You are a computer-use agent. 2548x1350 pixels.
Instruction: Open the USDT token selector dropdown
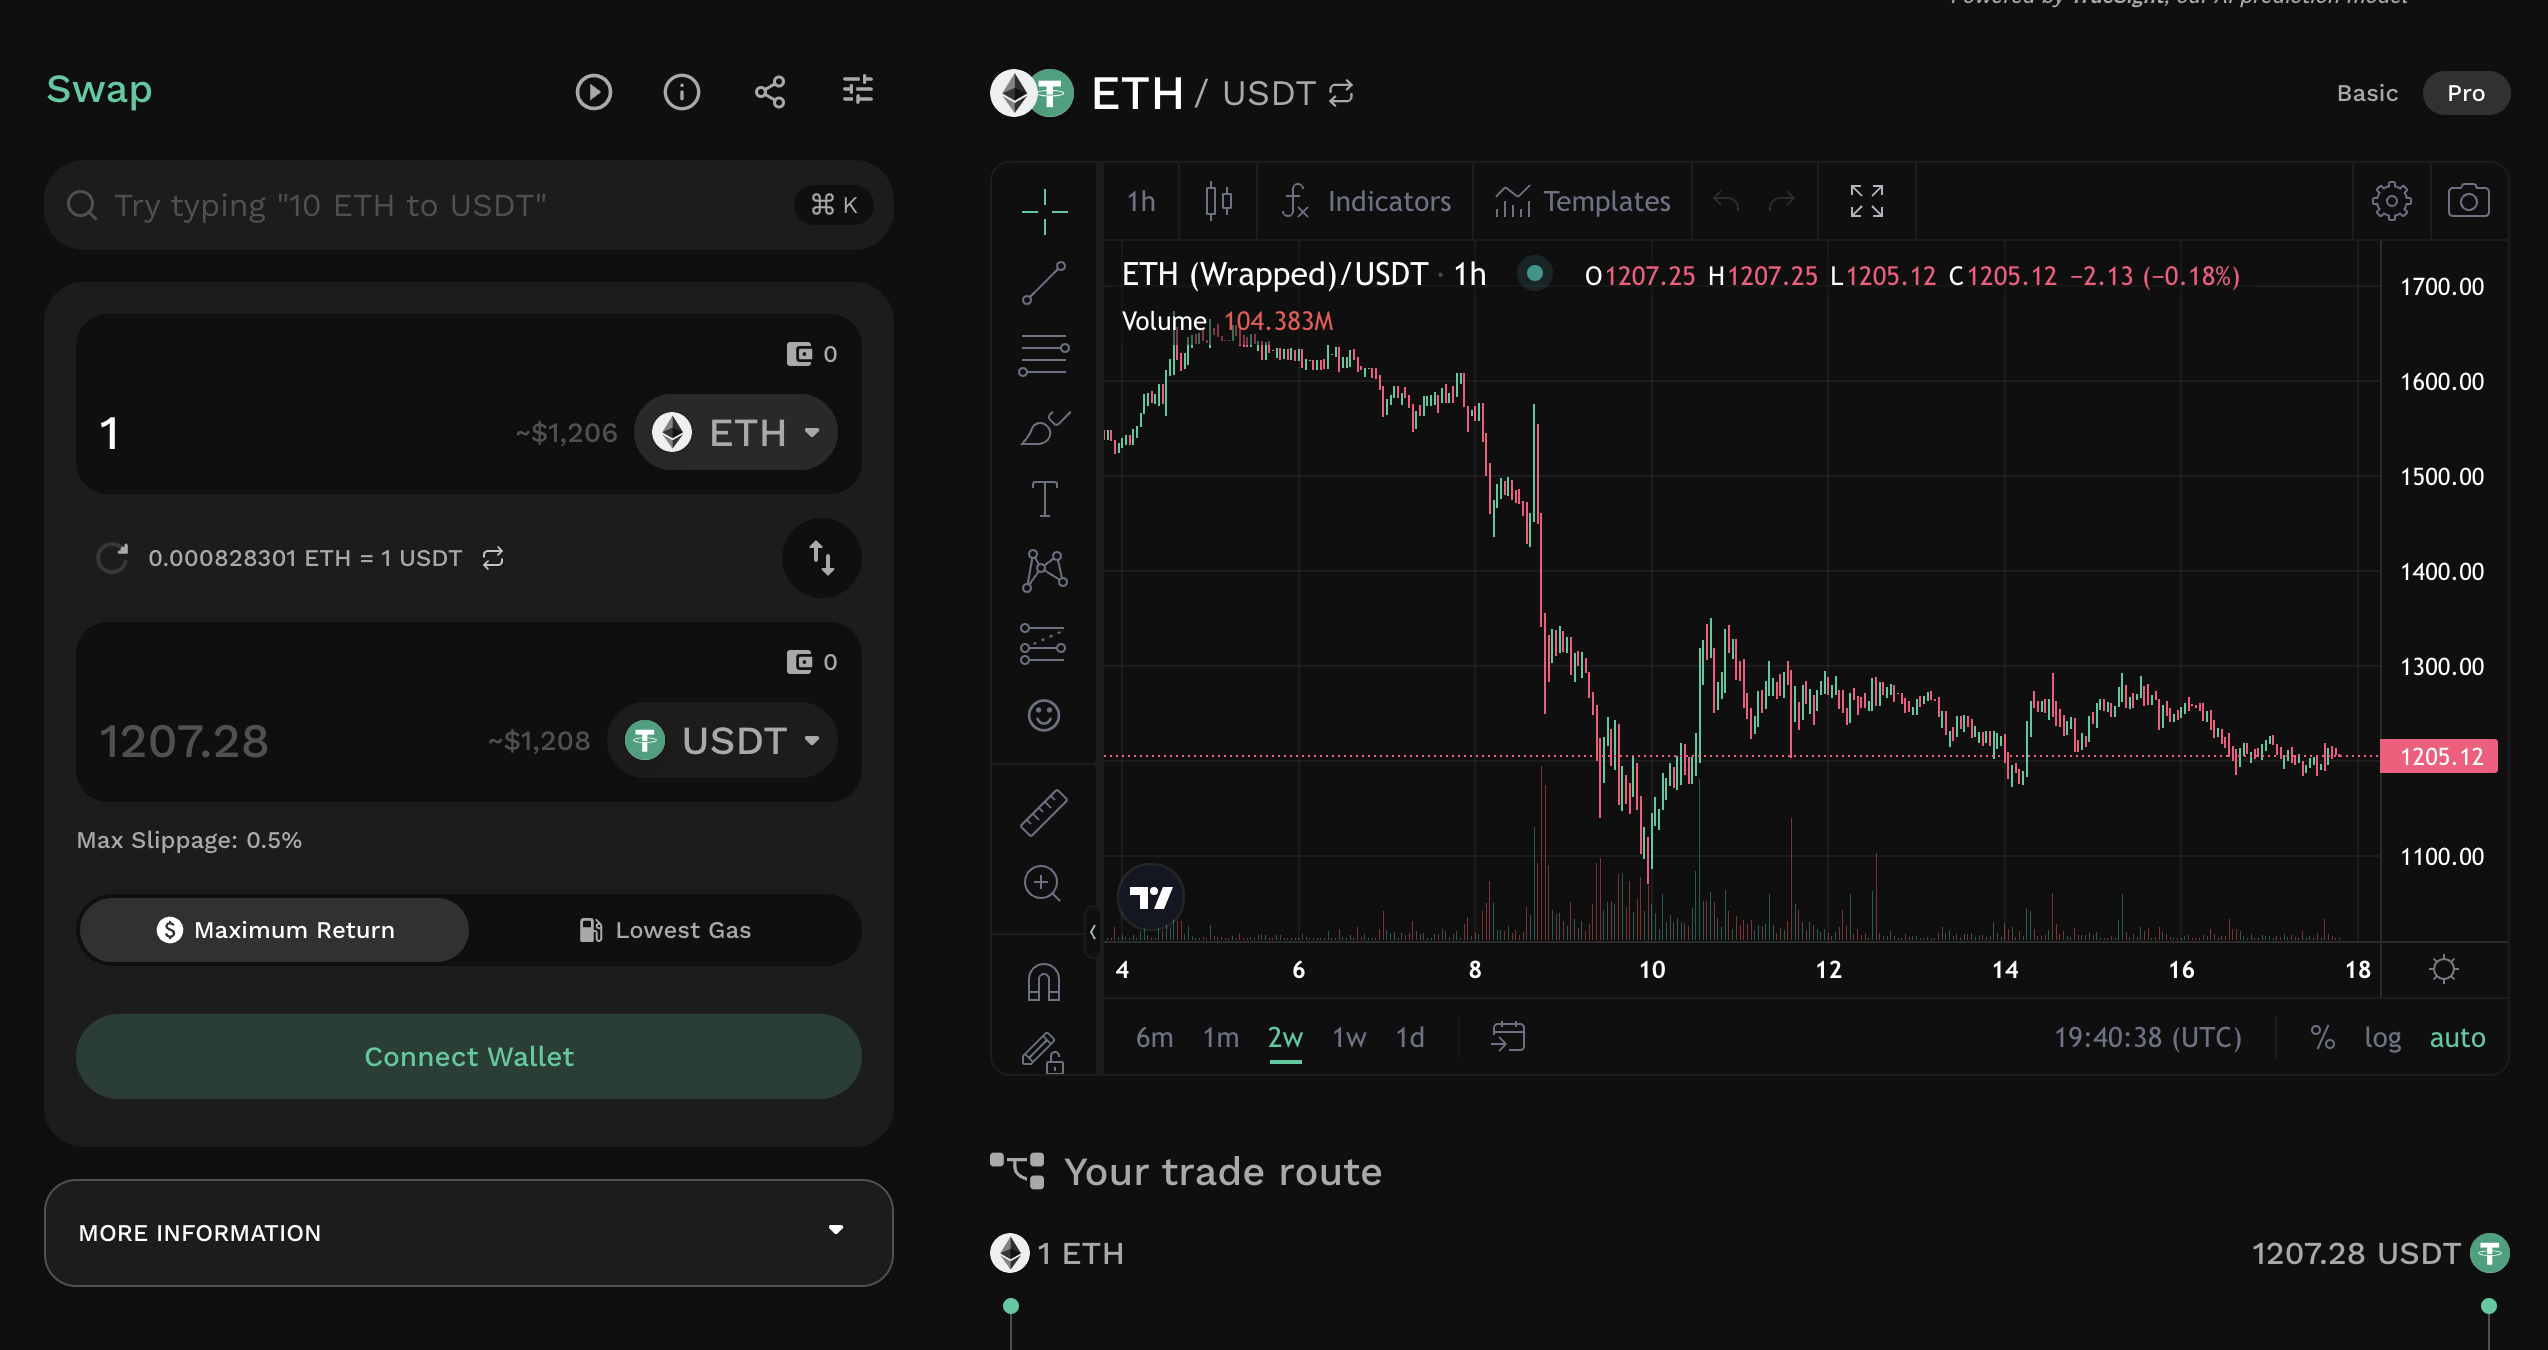coord(722,740)
